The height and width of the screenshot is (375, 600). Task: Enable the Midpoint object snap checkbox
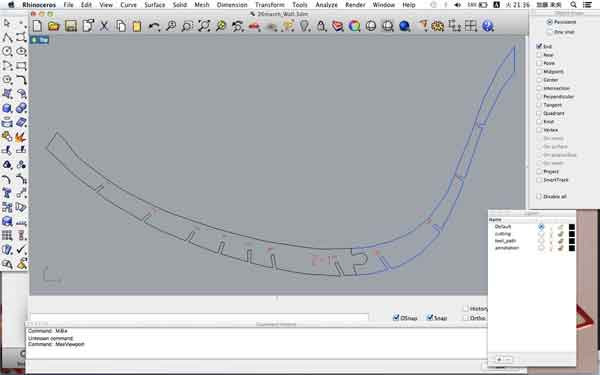tap(539, 72)
